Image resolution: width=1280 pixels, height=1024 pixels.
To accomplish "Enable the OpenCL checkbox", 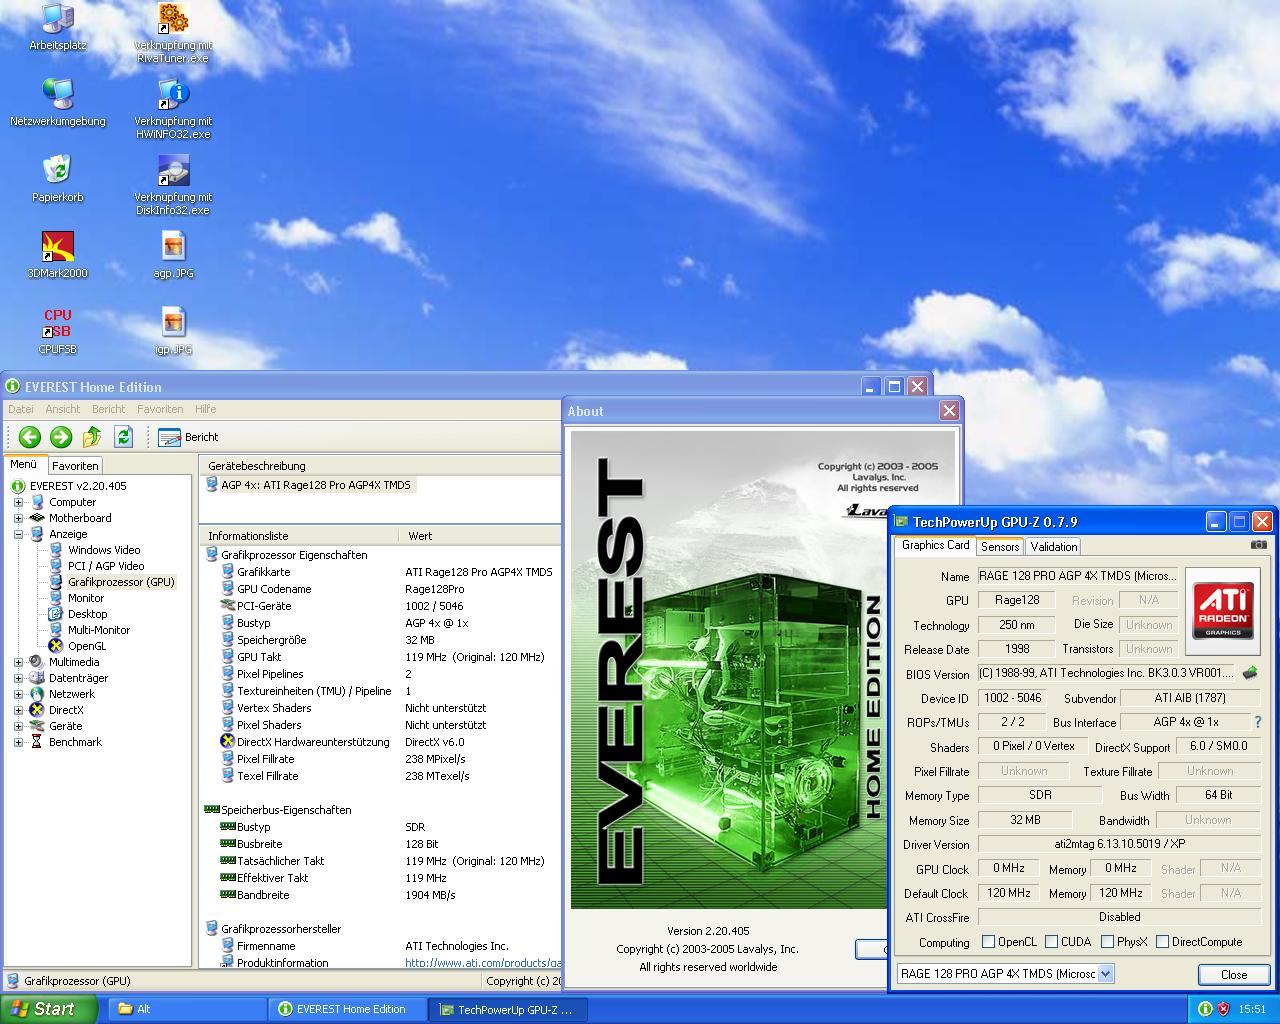I will pyautogui.click(x=988, y=942).
